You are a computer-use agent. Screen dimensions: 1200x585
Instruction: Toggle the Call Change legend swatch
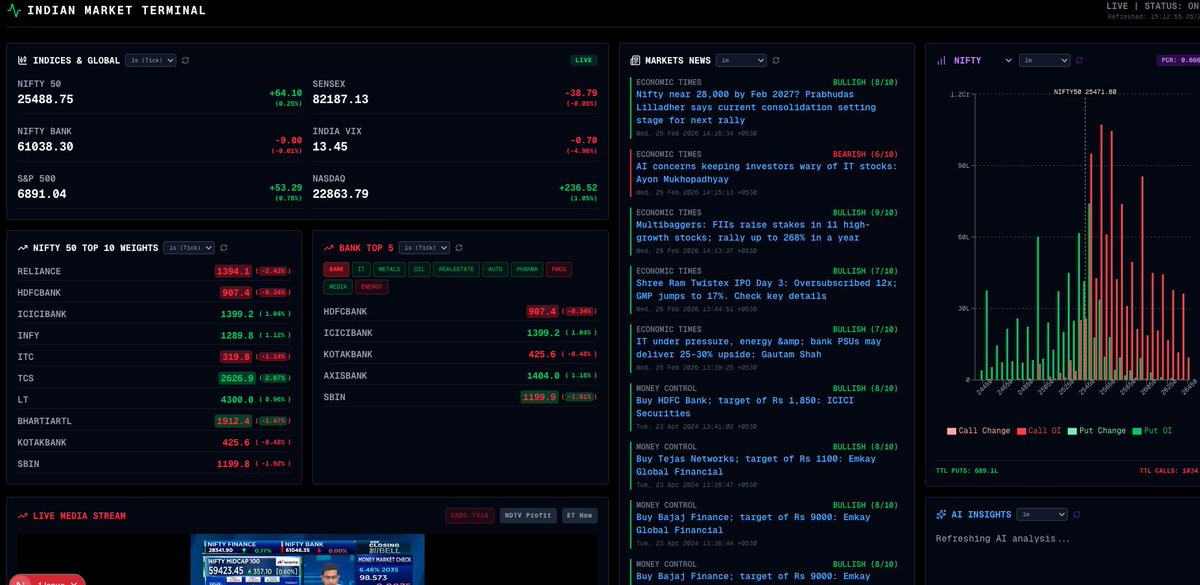click(951, 431)
